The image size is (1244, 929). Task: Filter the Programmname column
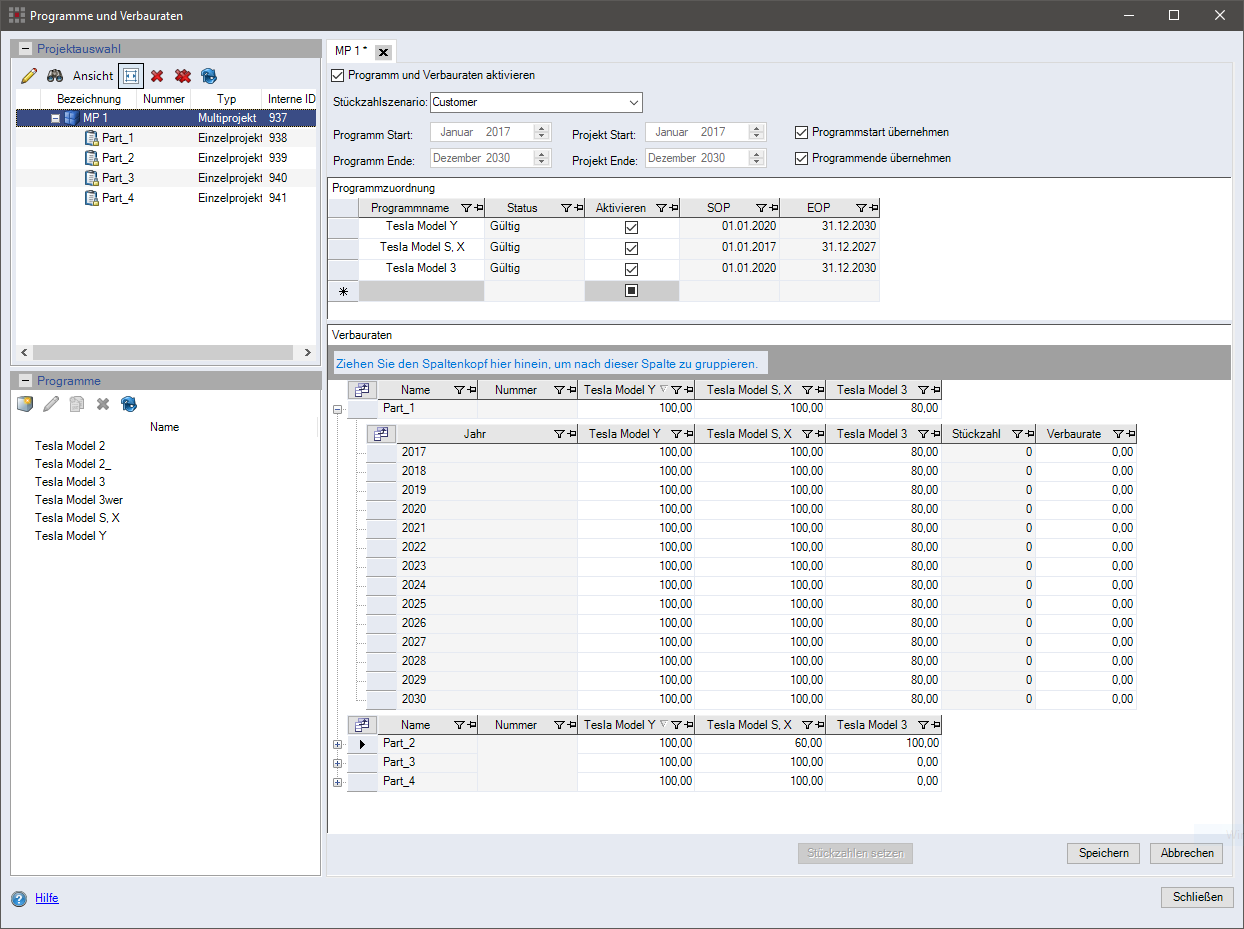click(466, 208)
